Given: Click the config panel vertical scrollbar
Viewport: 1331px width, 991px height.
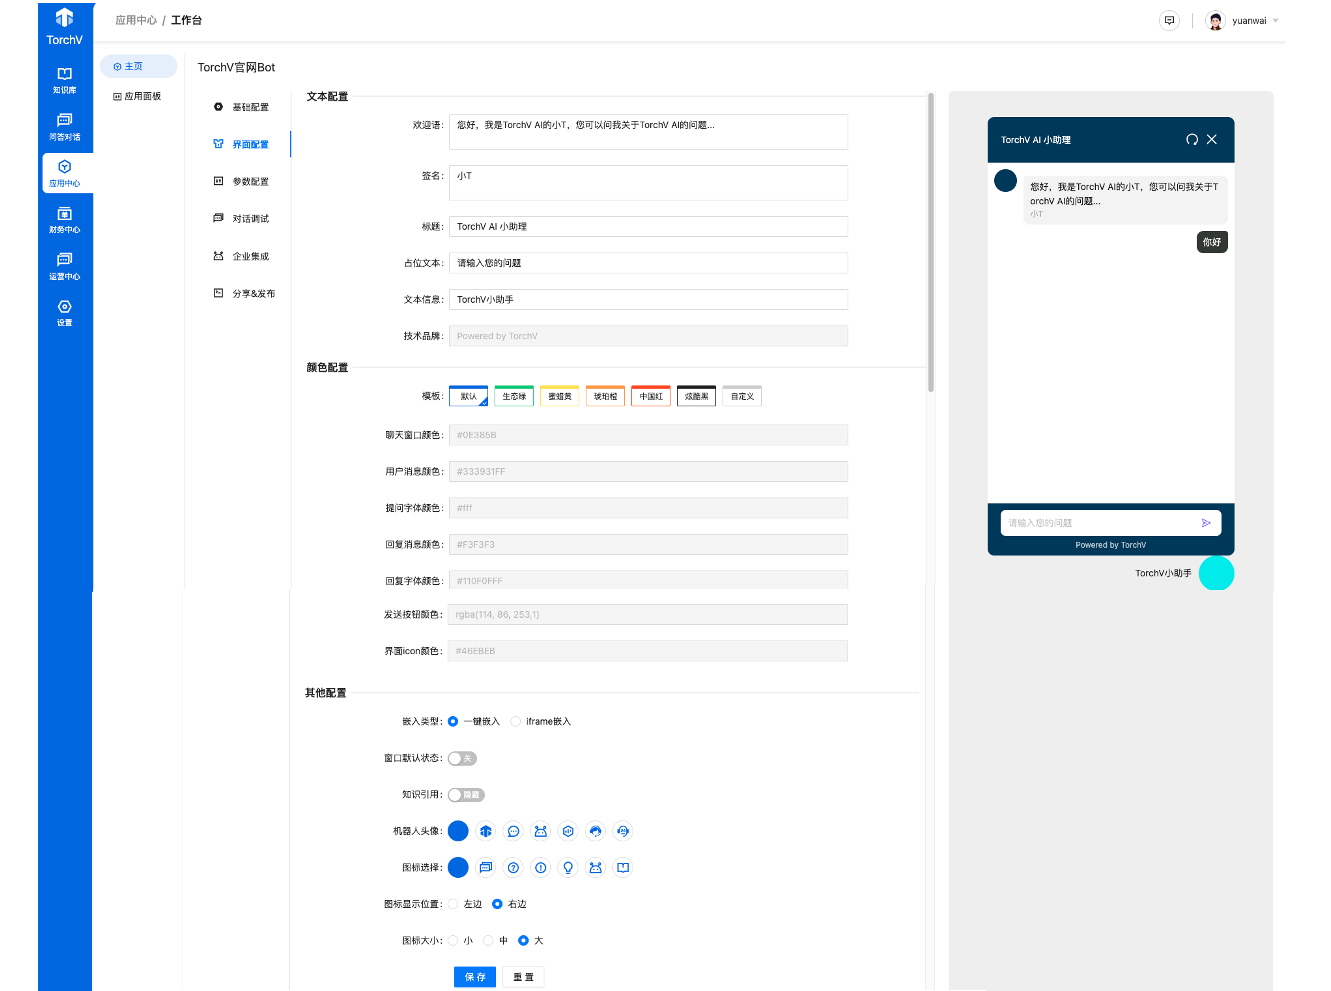Looking at the screenshot, I should (x=931, y=242).
